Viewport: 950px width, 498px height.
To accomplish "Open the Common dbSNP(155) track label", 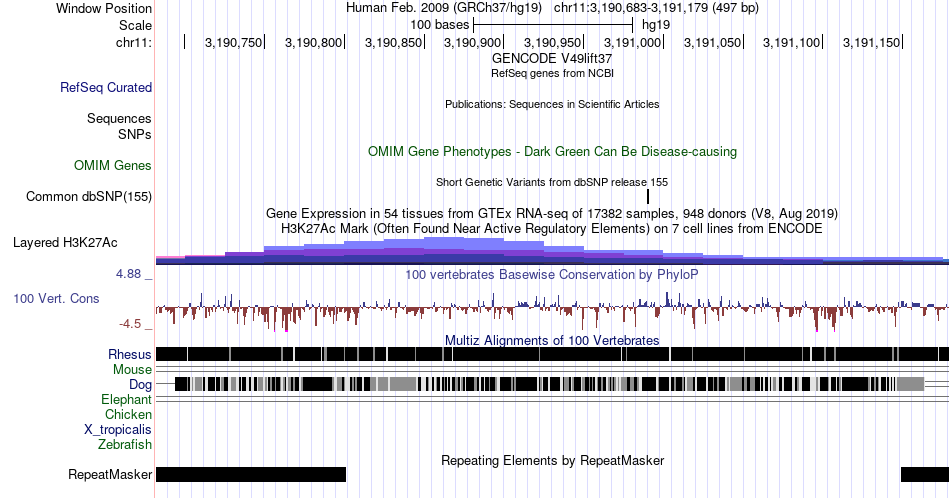I will [x=88, y=196].
